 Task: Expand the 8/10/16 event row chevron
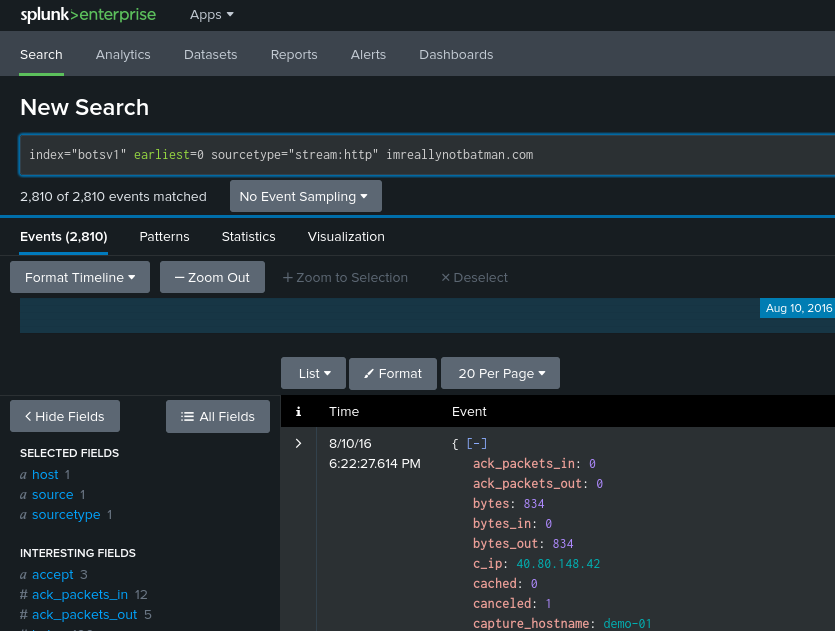[298, 443]
